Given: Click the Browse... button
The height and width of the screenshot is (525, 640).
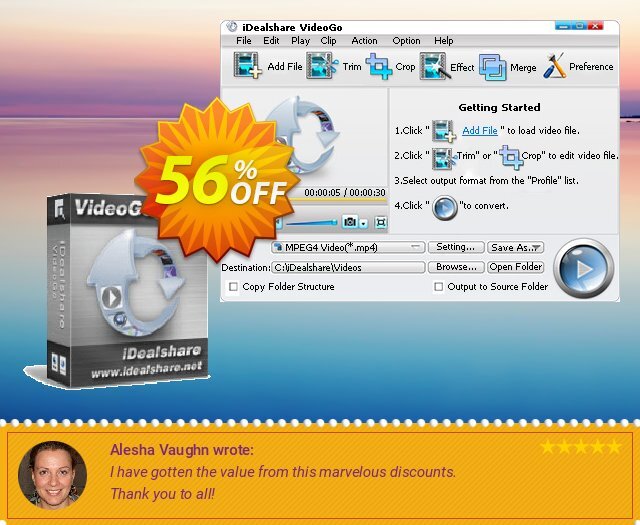Looking at the screenshot, I should click(x=456, y=267).
